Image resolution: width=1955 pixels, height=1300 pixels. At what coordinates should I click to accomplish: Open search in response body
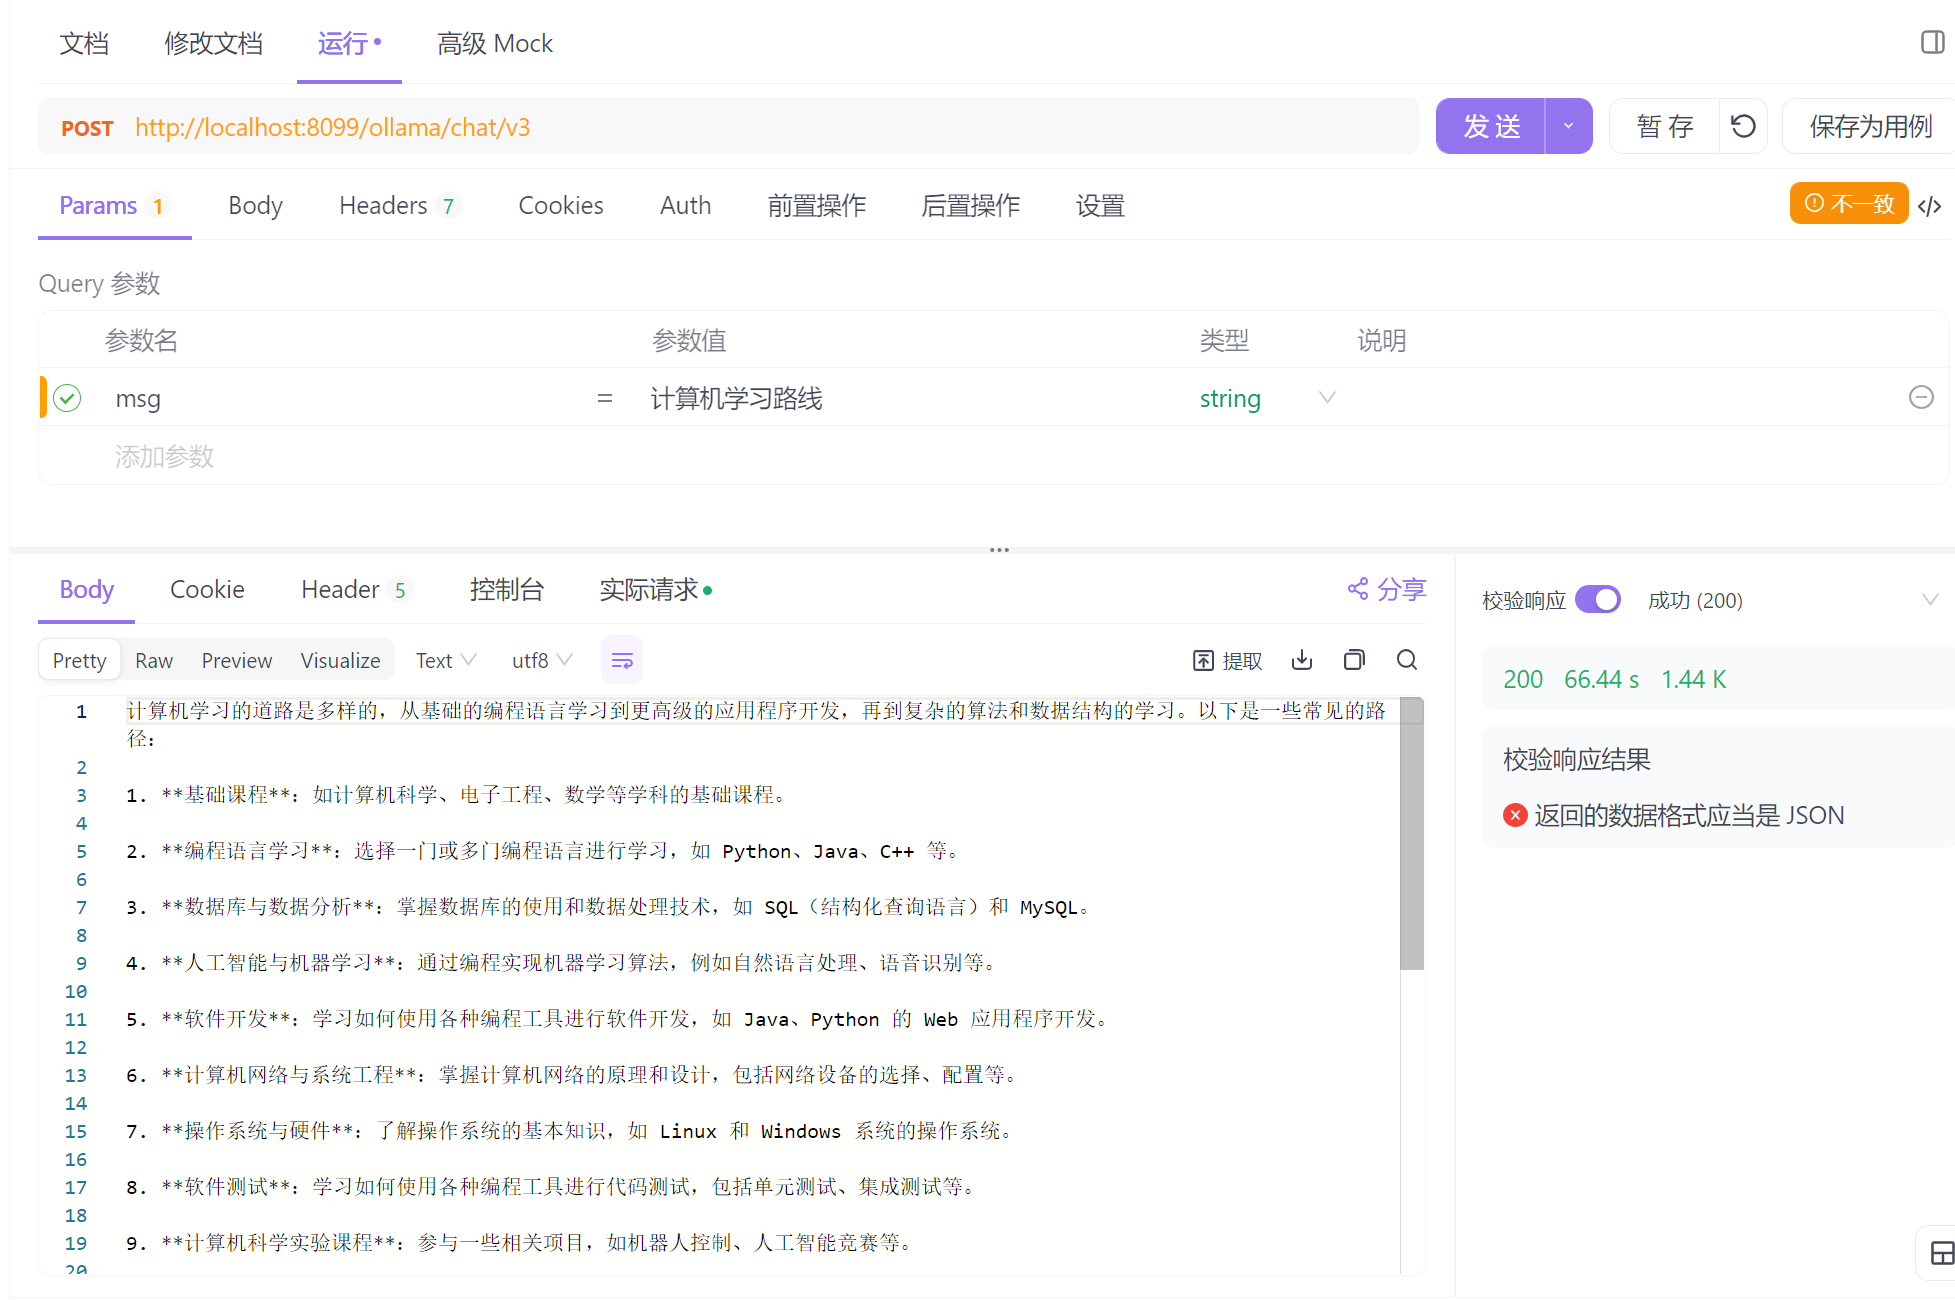(x=1406, y=660)
